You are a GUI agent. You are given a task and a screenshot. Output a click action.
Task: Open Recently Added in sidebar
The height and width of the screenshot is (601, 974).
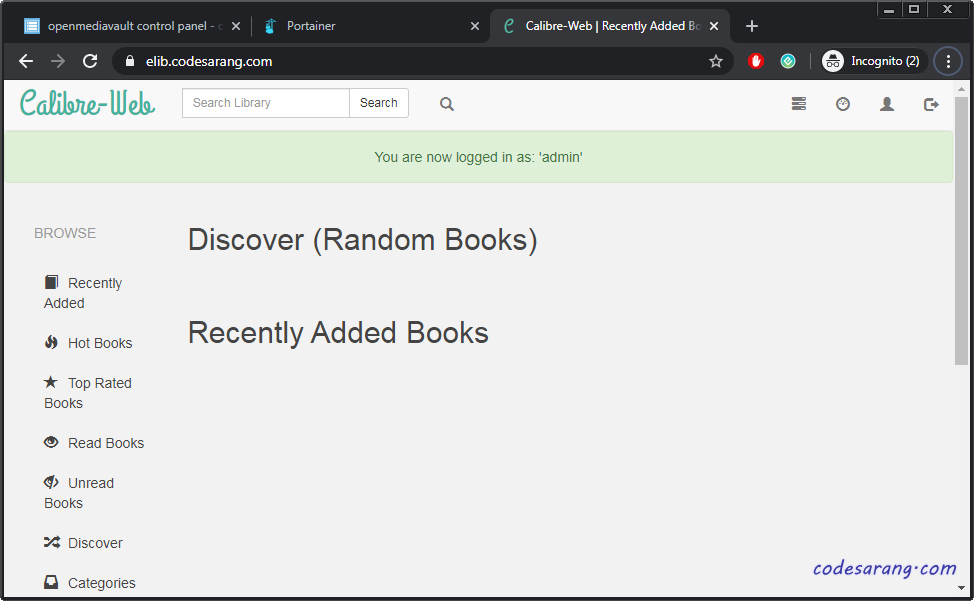click(83, 293)
